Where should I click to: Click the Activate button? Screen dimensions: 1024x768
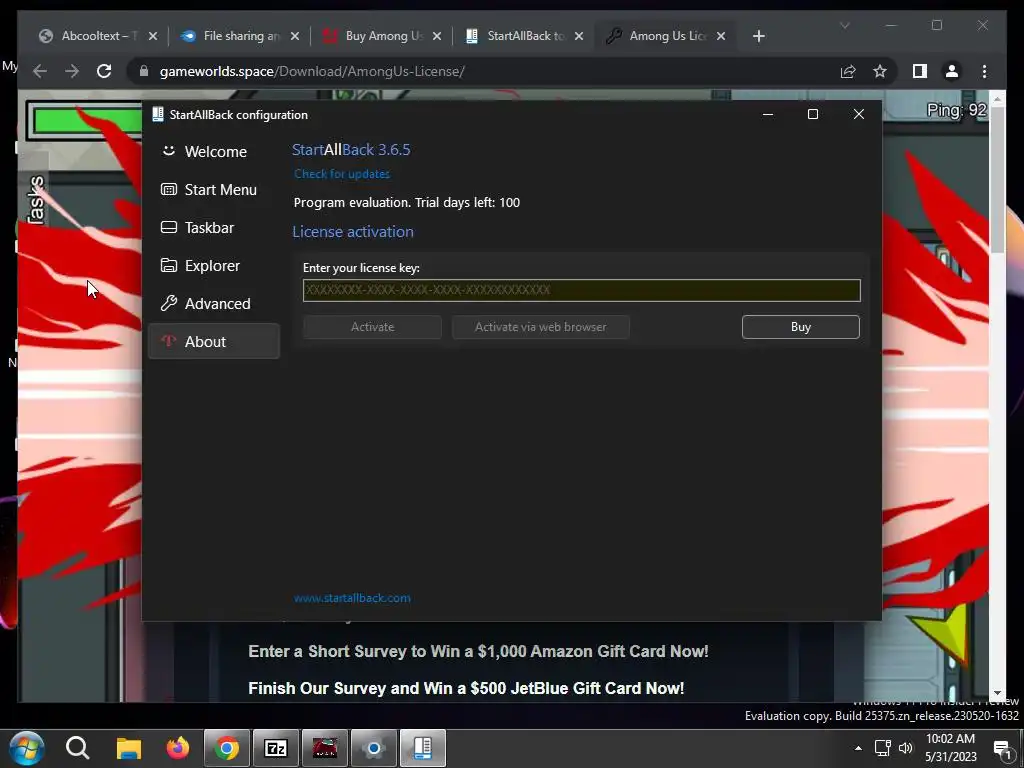[372, 327]
